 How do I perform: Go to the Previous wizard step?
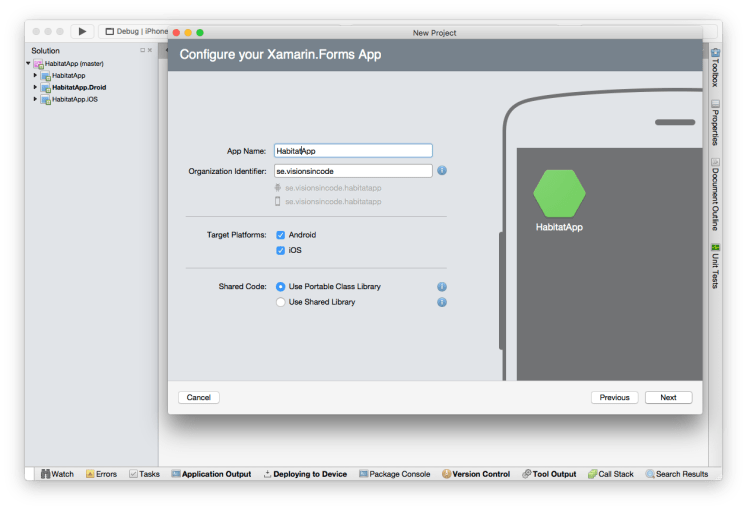click(615, 398)
